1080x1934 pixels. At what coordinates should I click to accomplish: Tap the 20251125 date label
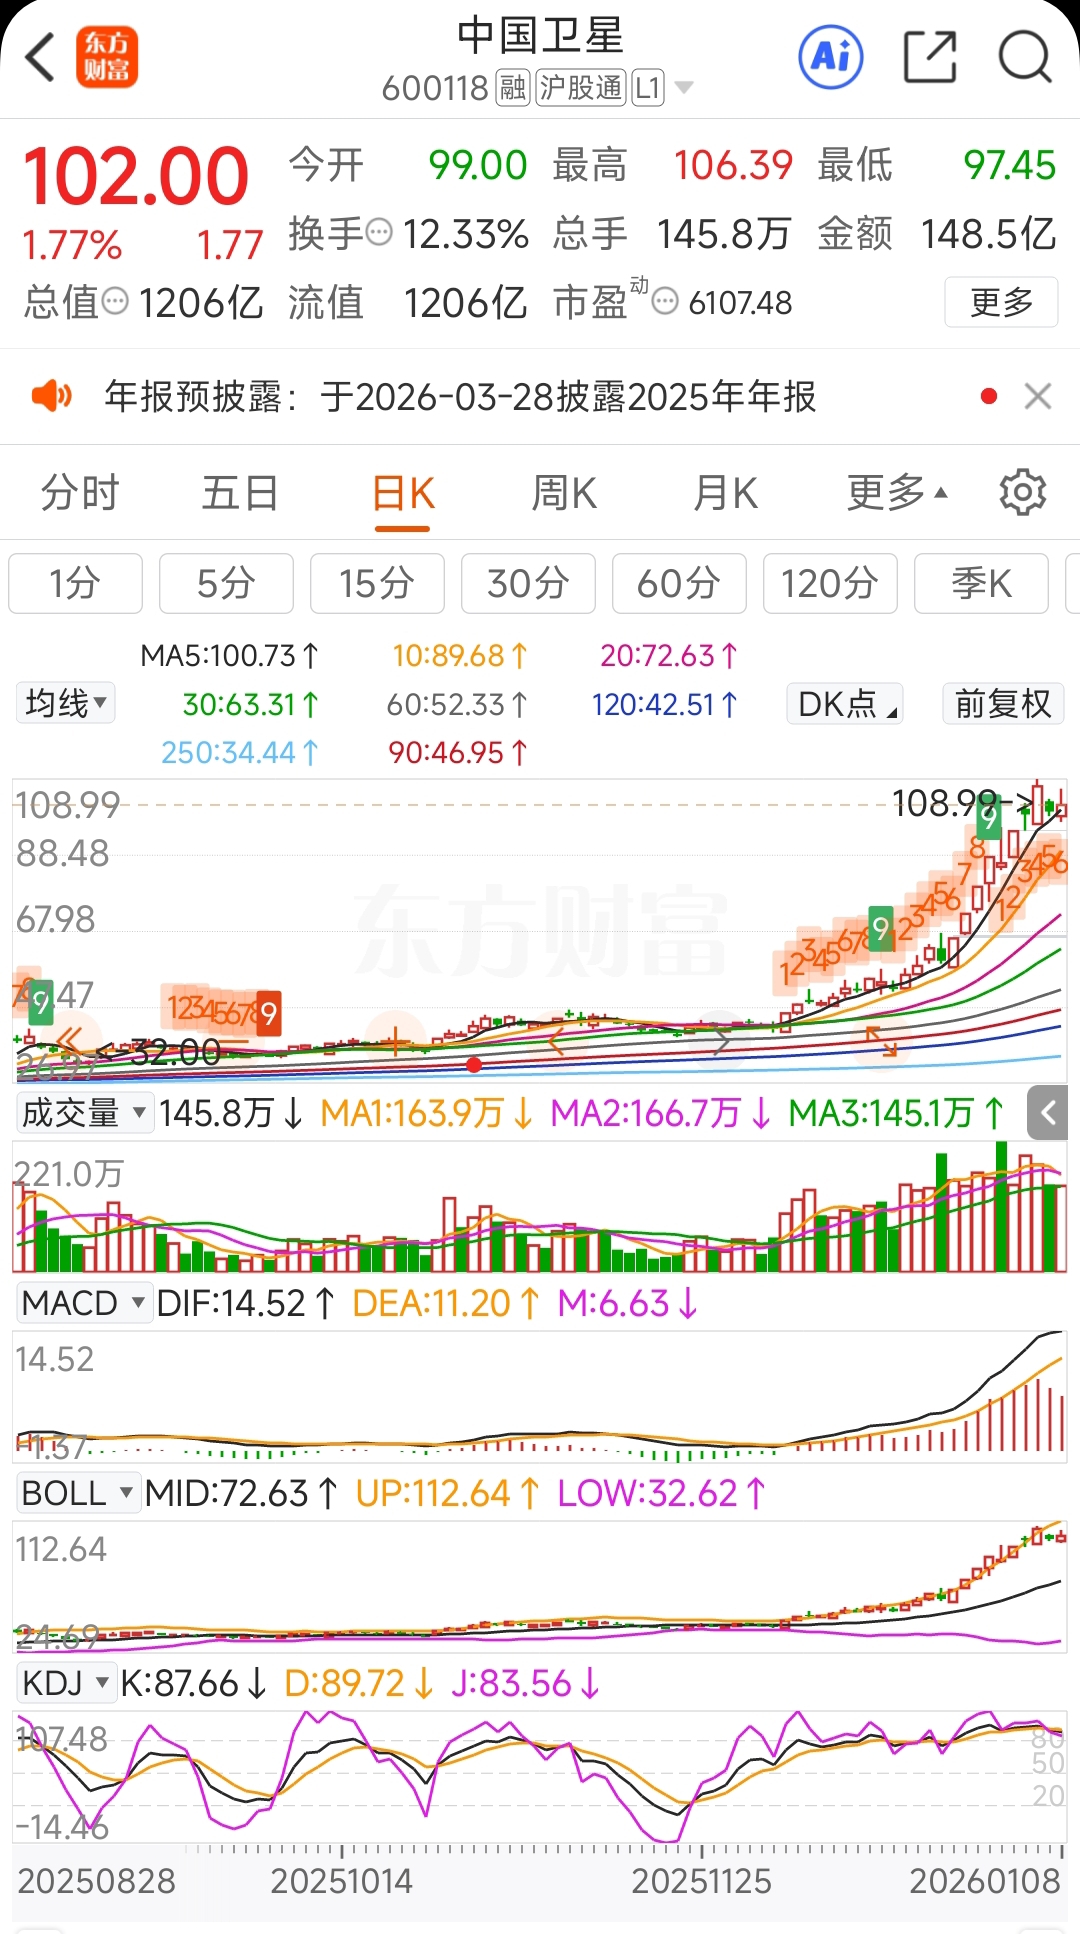click(x=702, y=1881)
